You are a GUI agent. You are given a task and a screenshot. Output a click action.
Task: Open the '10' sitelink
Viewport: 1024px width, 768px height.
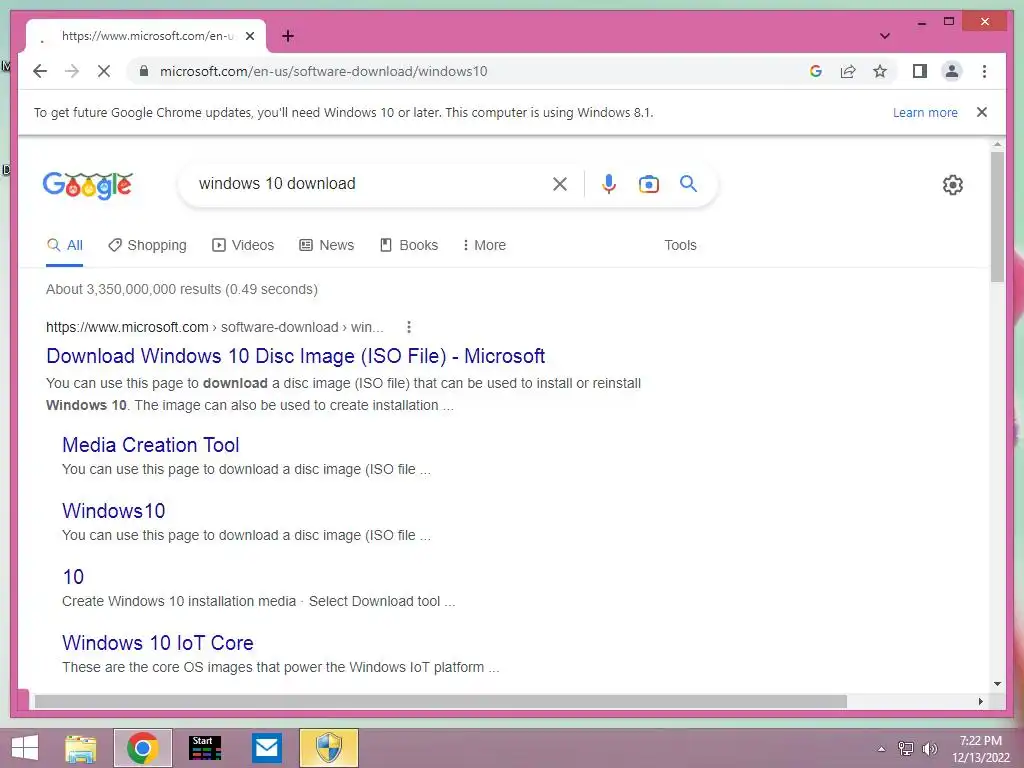(73, 577)
